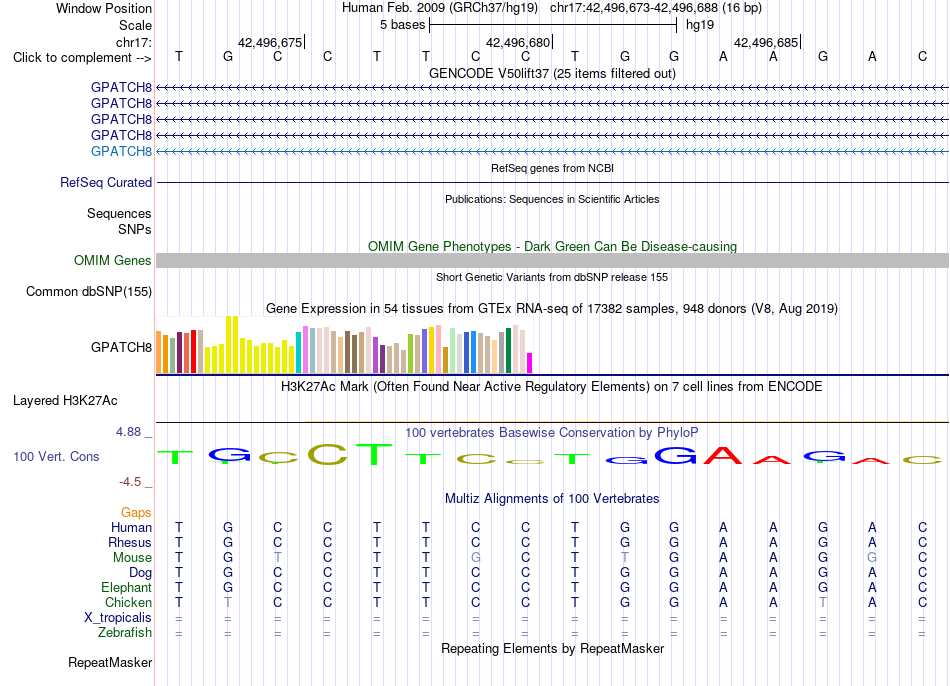Select the Dog species row label
Viewport: 950px width, 686px height.
140,573
